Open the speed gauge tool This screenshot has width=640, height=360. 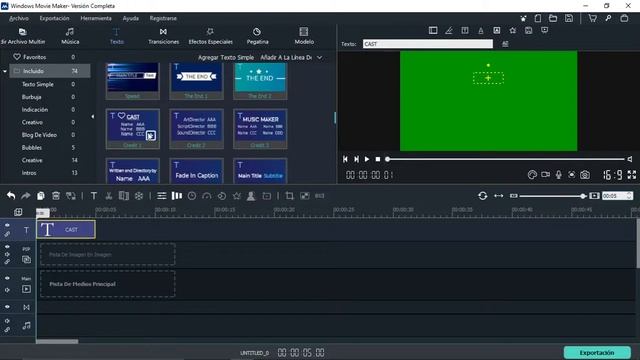[x=207, y=196]
